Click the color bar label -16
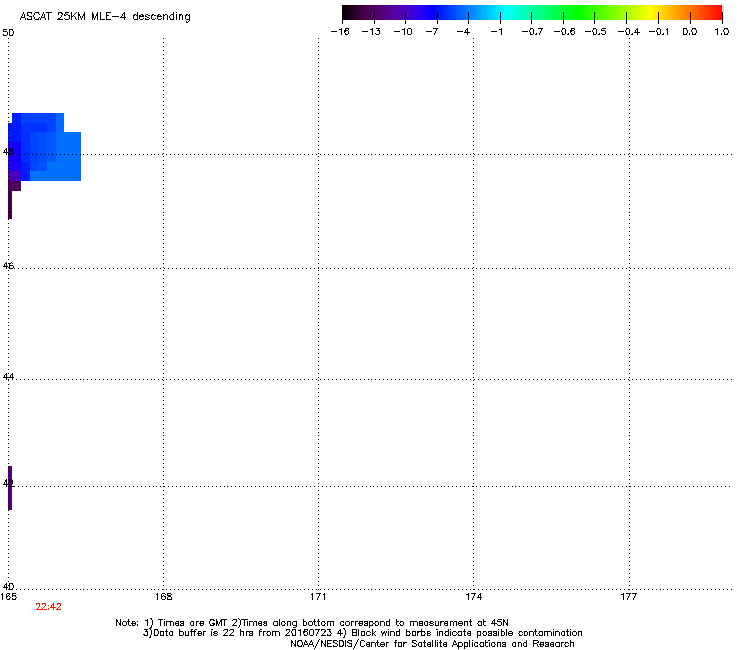 [x=340, y=32]
